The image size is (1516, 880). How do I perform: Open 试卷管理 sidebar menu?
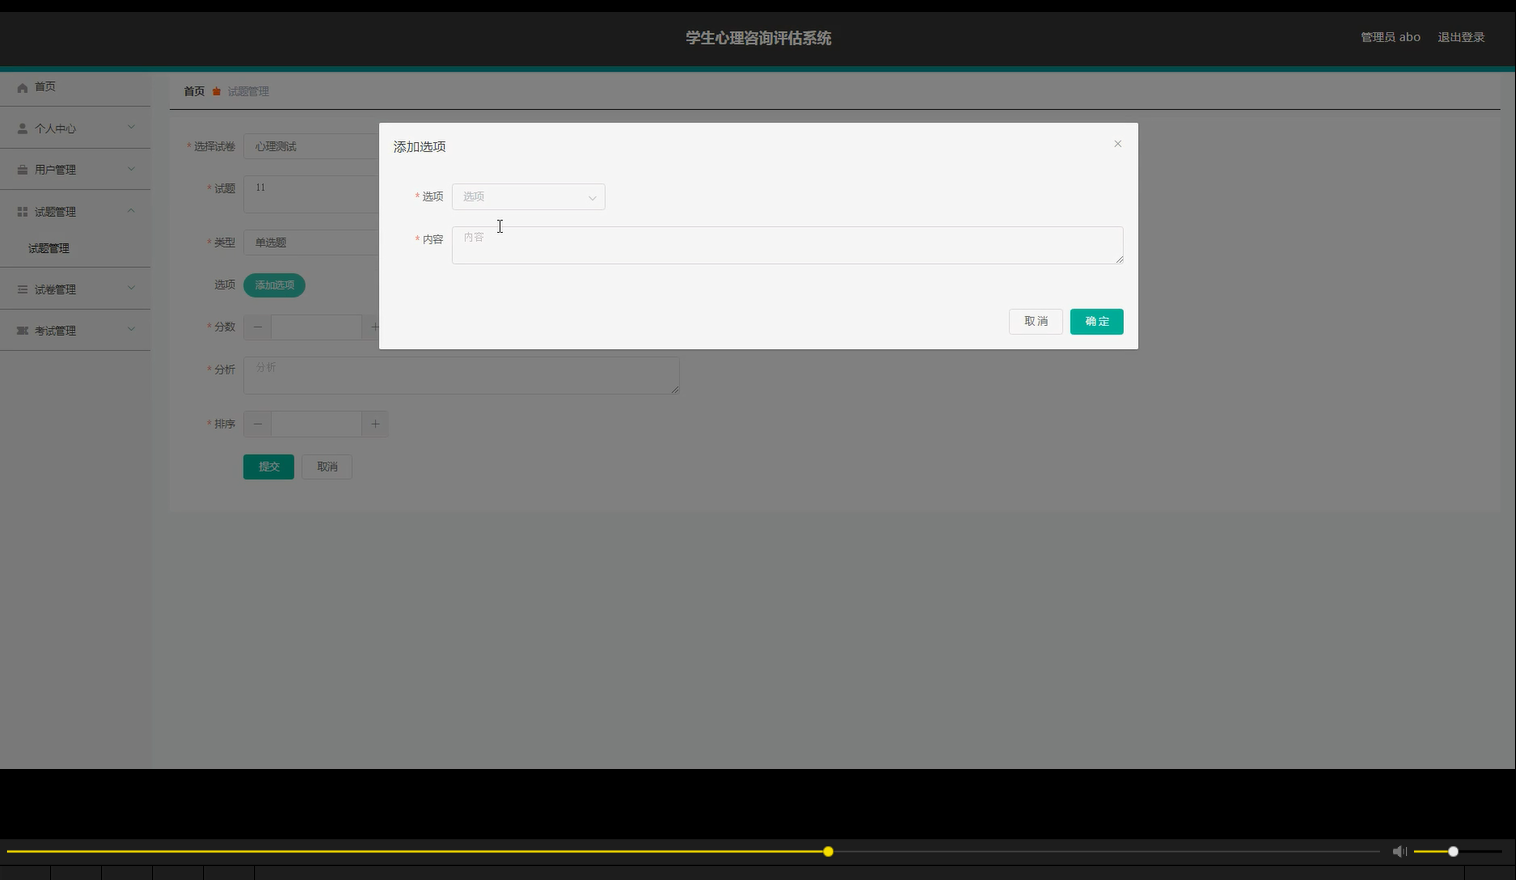click(75, 289)
